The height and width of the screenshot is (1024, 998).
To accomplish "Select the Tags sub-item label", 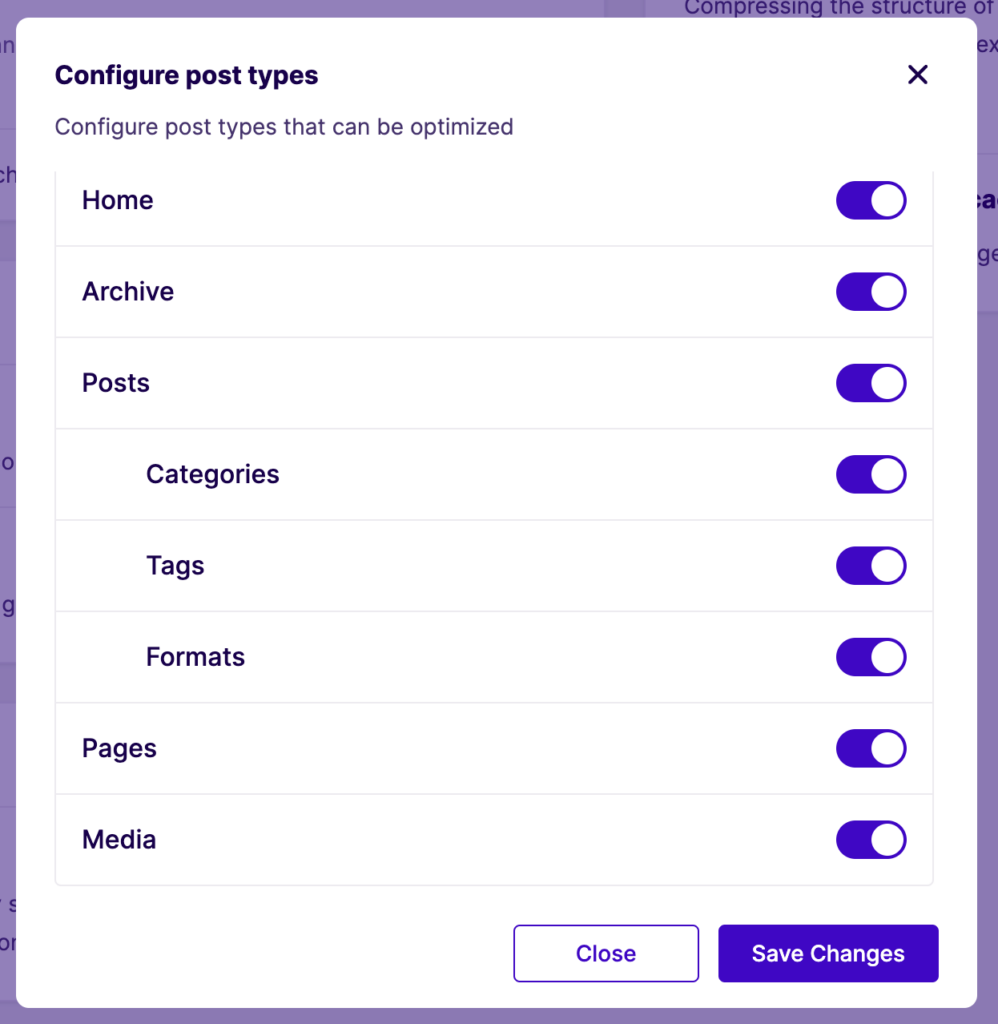I will coord(175,565).
